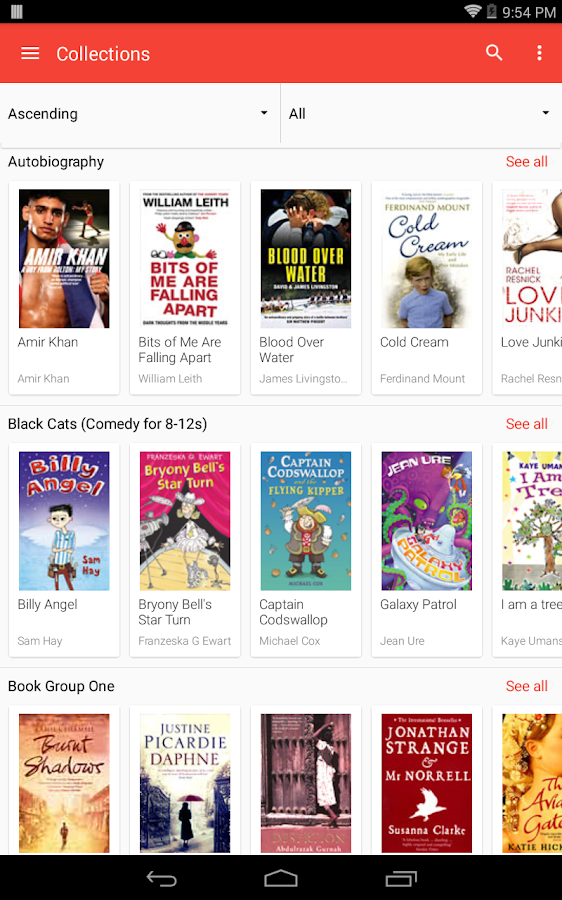Open the recent apps button
Screen dimensions: 562x900
(x=401, y=878)
